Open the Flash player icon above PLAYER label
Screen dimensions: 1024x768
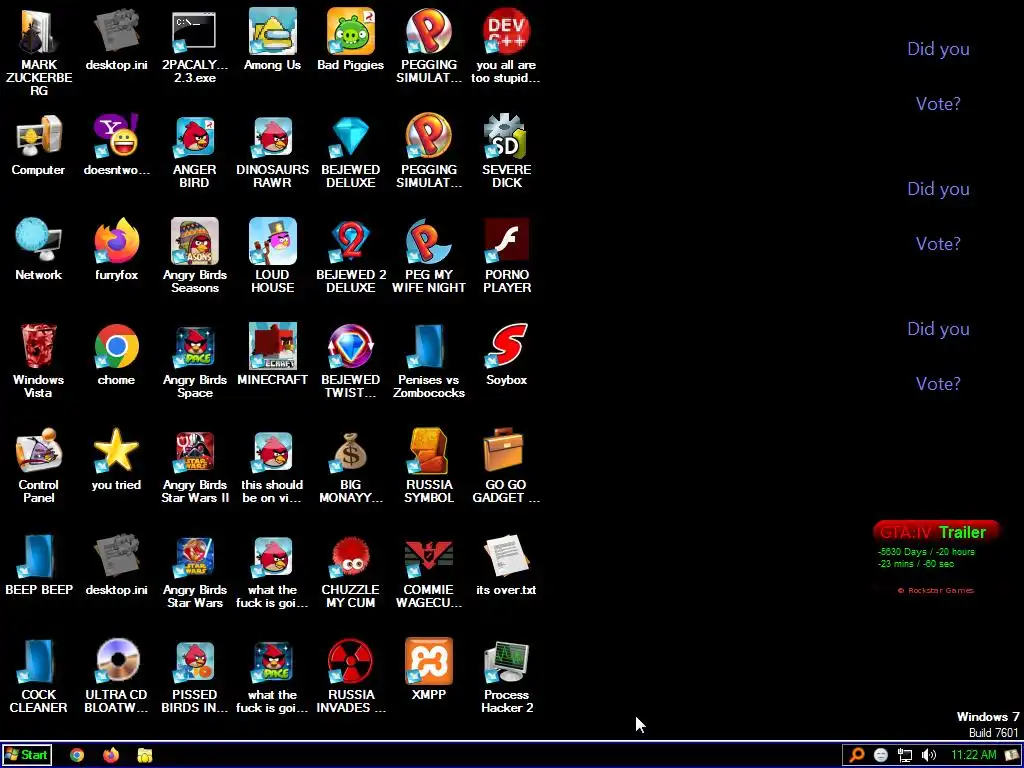[x=506, y=242]
